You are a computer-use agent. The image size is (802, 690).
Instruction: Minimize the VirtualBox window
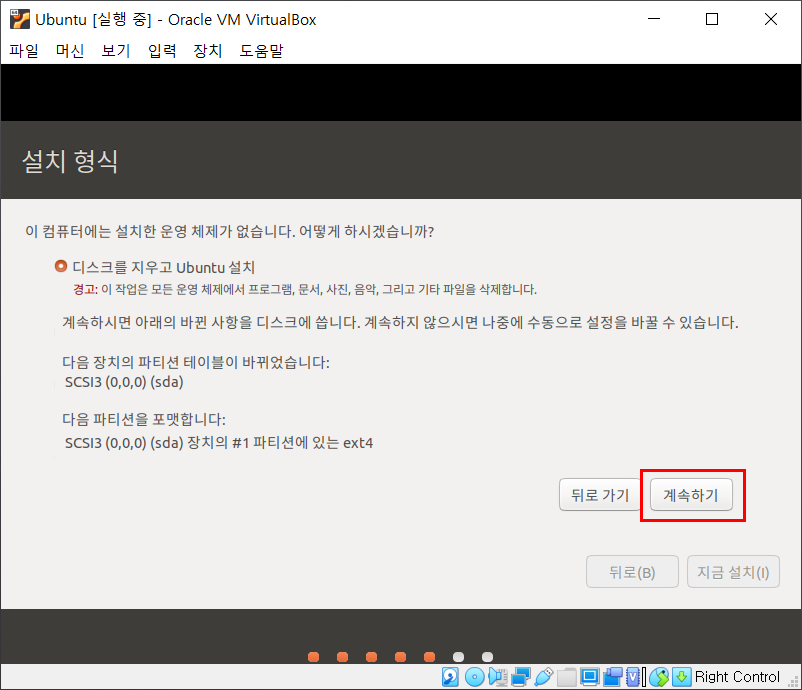654,19
